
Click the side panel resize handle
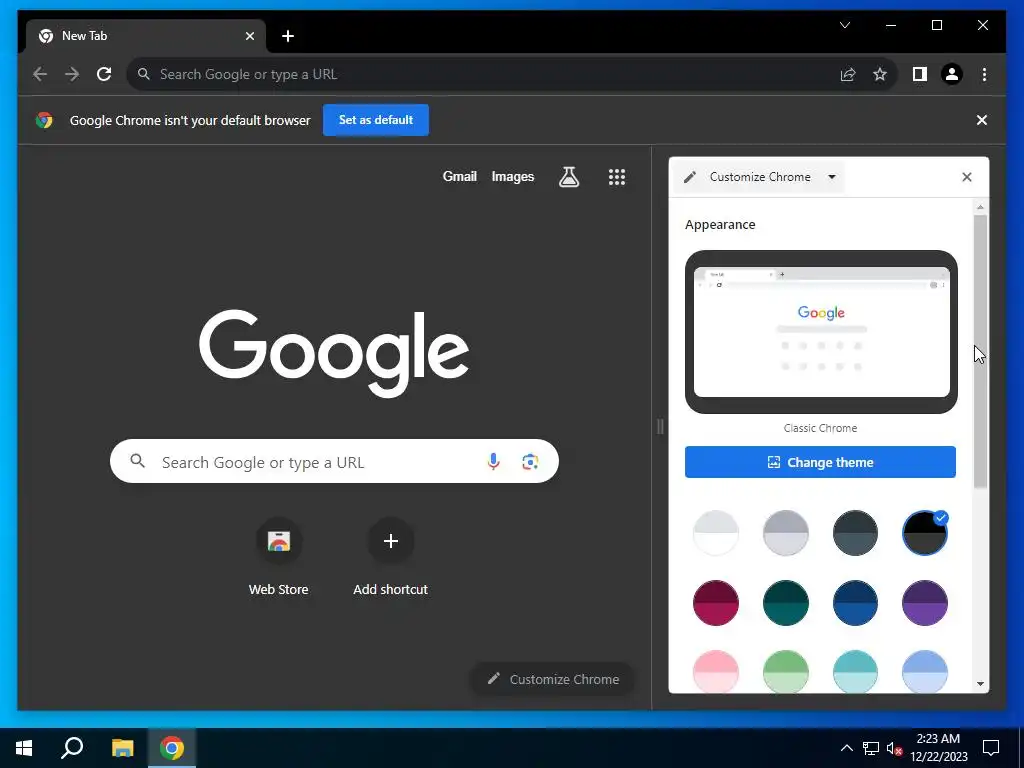click(660, 427)
